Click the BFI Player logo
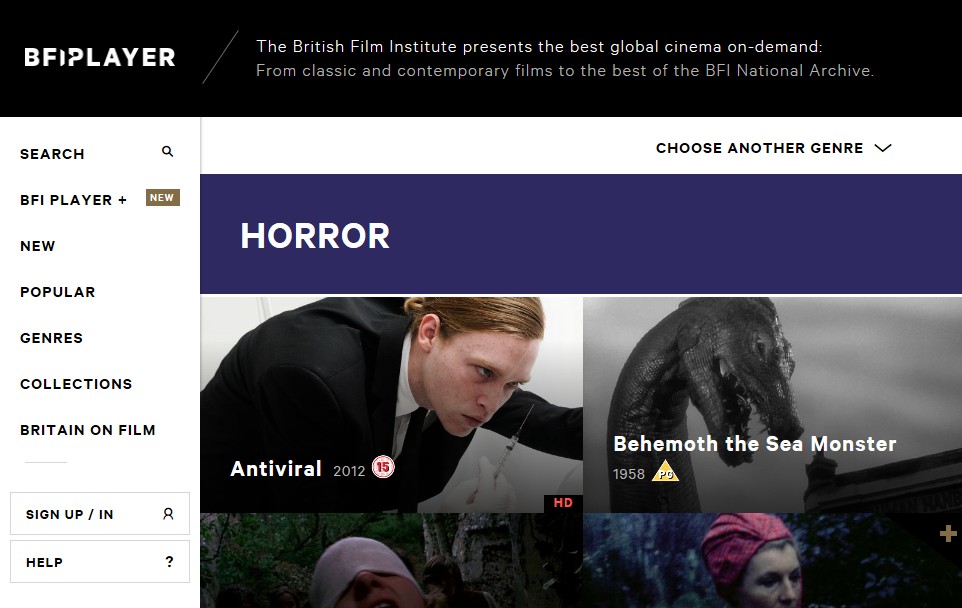 (x=100, y=57)
